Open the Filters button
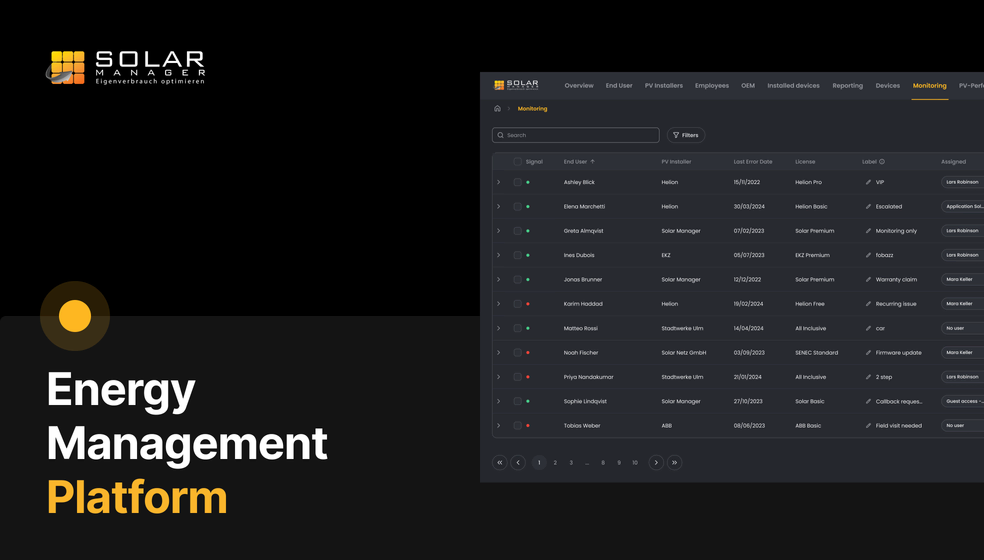984x560 pixels. 685,135
